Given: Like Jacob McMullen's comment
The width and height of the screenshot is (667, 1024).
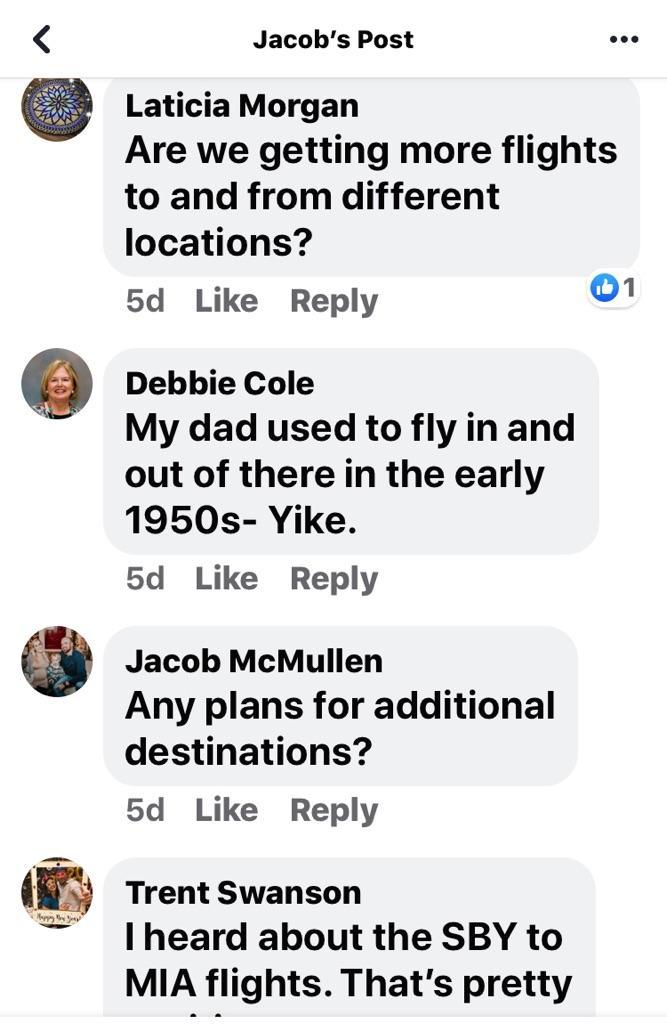Looking at the screenshot, I should 226,810.
